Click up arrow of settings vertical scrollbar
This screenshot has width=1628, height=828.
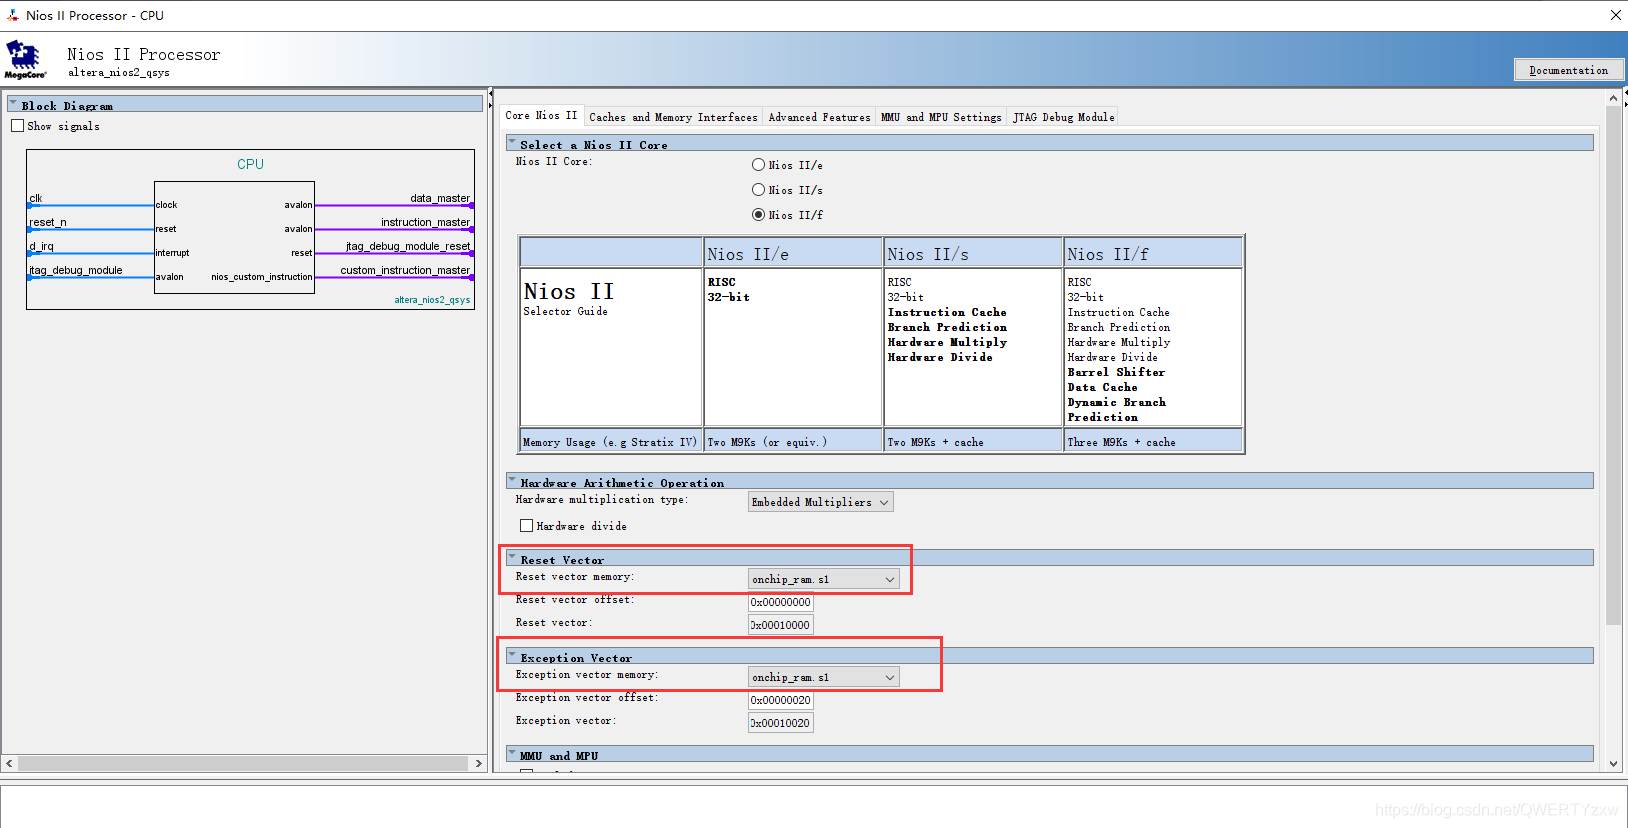click(x=1613, y=98)
